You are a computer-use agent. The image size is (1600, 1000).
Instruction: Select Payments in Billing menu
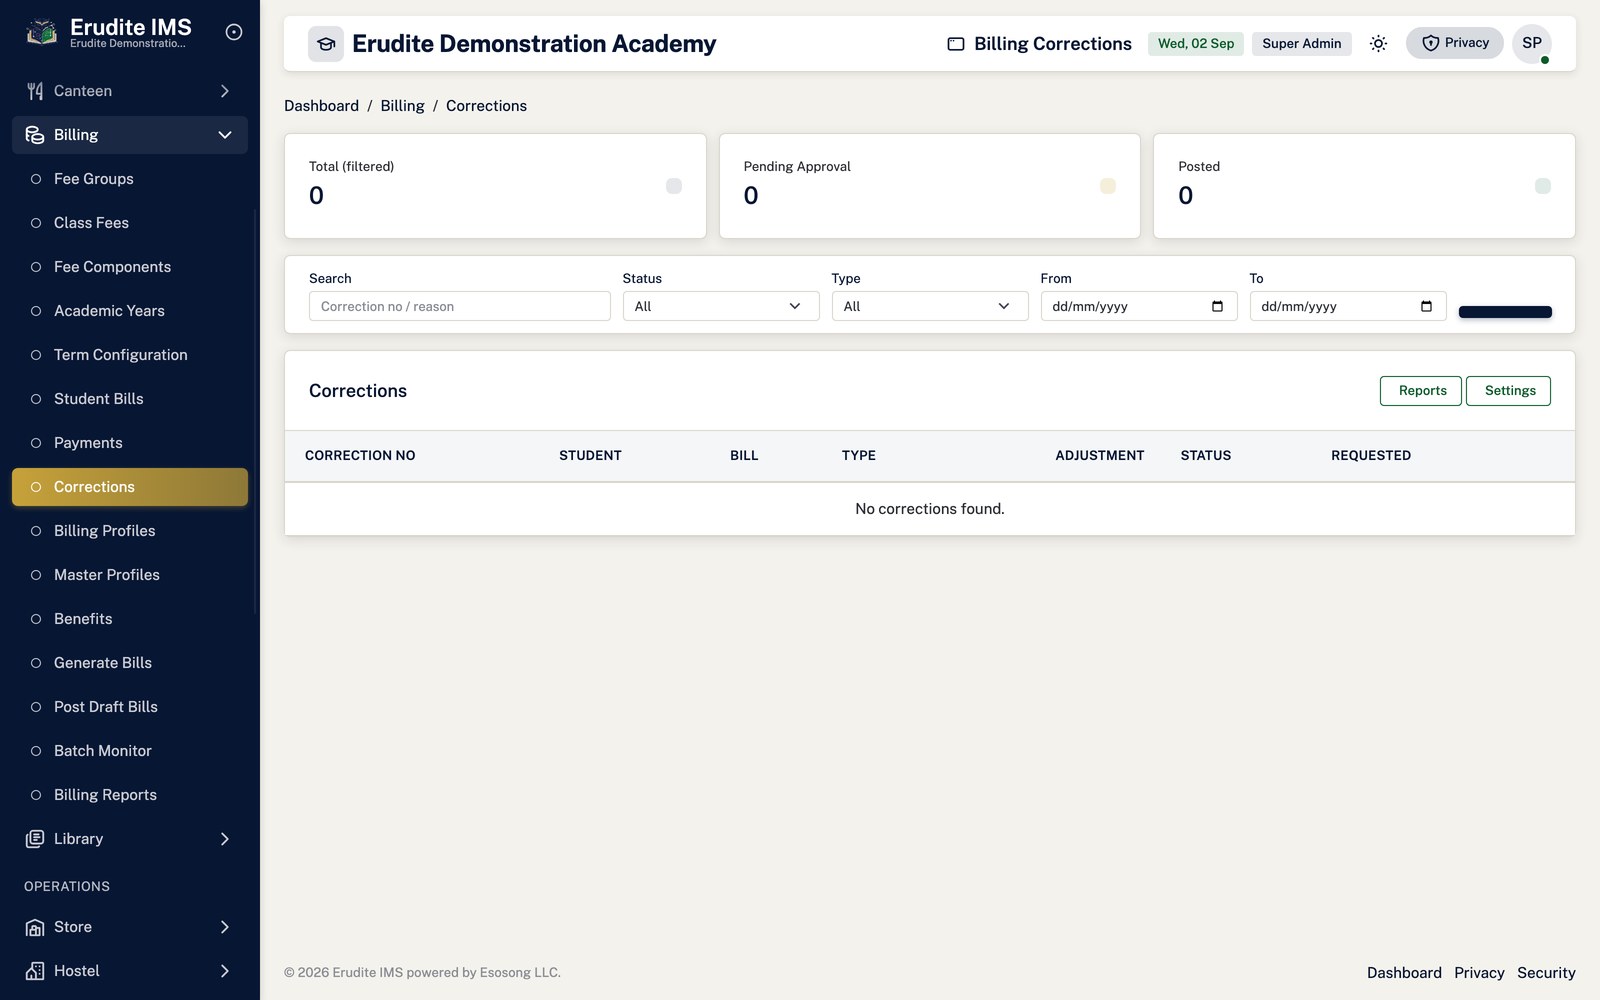click(130, 443)
